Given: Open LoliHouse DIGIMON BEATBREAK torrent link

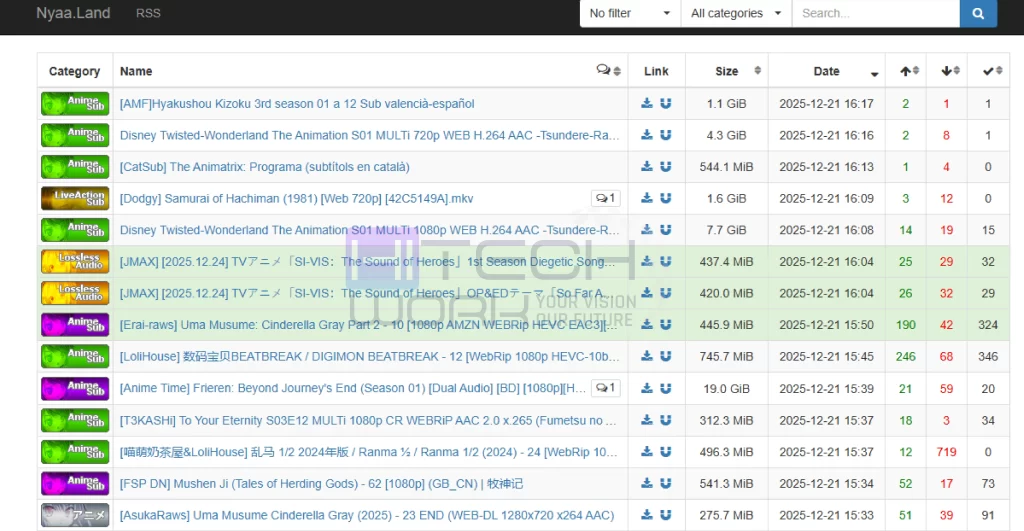Looking at the screenshot, I should [x=369, y=357].
